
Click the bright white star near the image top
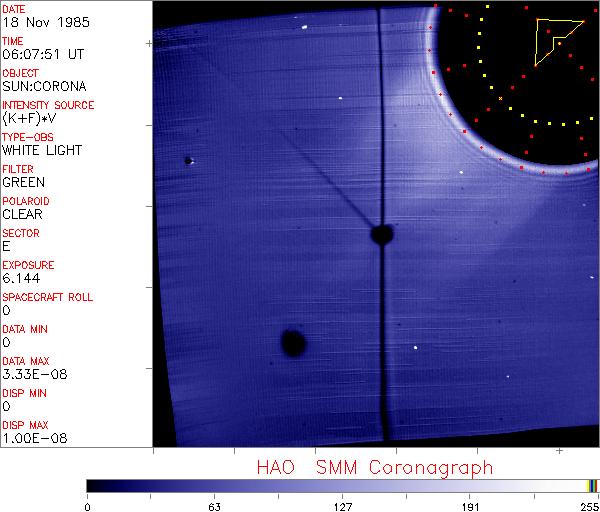coord(304,28)
